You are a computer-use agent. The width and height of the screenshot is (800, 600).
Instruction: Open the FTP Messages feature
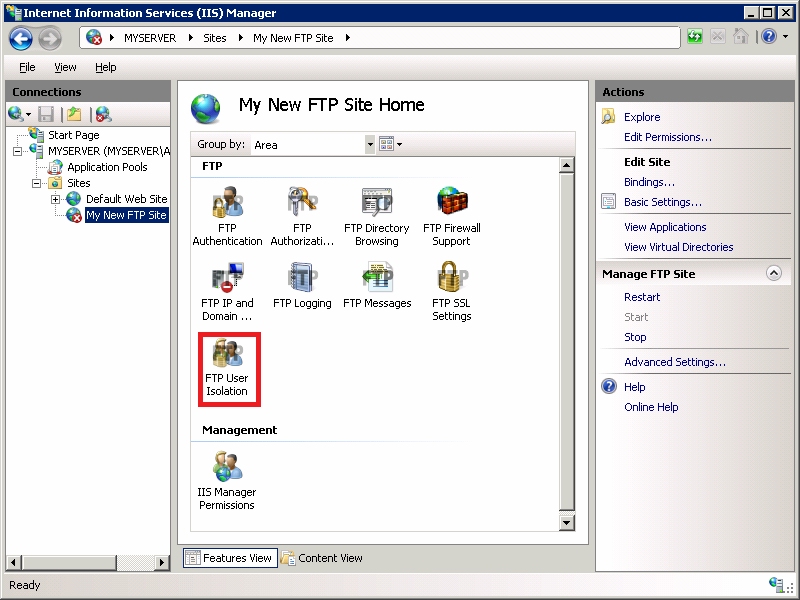(x=377, y=285)
